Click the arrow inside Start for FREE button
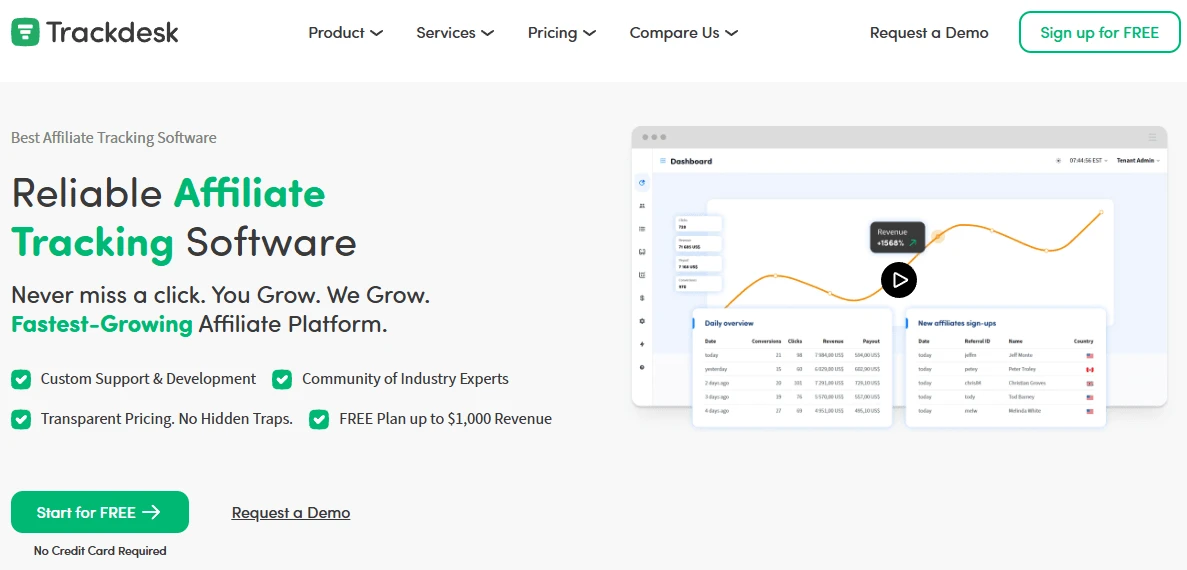The width and height of the screenshot is (1187, 570). click(x=151, y=512)
